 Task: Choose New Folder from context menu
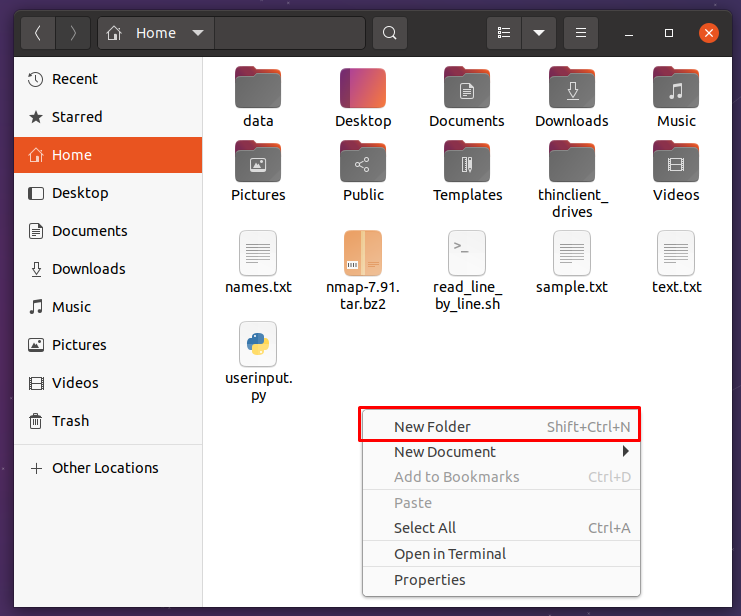501,426
